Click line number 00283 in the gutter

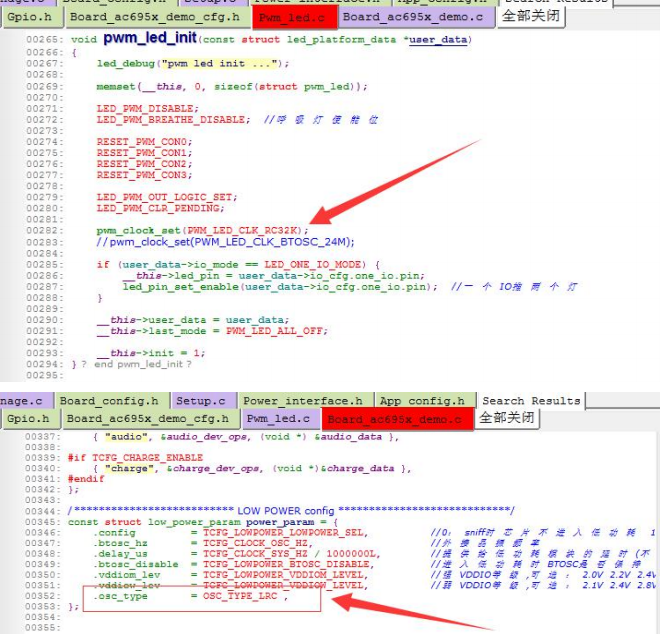point(45,242)
